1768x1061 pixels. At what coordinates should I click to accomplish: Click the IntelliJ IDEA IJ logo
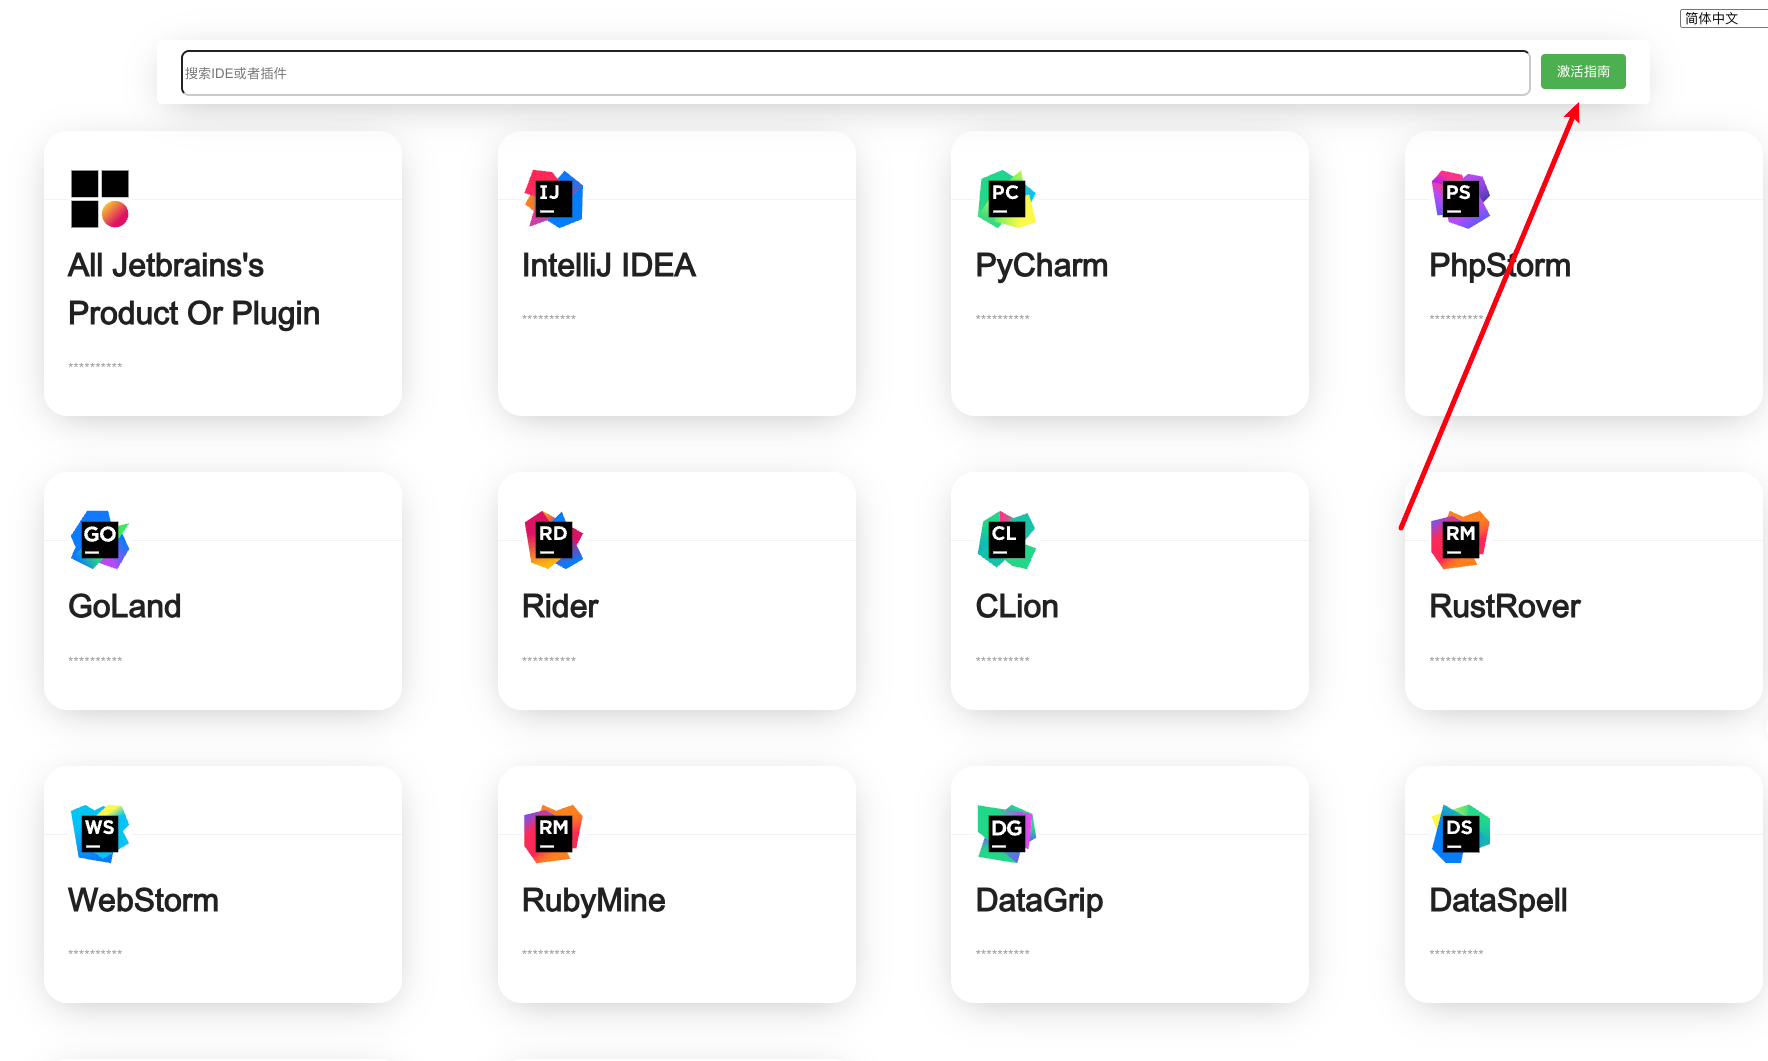[x=554, y=199]
